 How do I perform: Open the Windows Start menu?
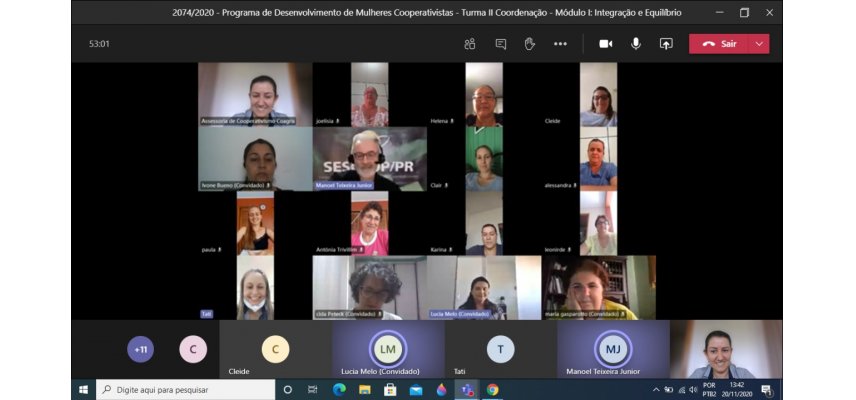tap(84, 390)
